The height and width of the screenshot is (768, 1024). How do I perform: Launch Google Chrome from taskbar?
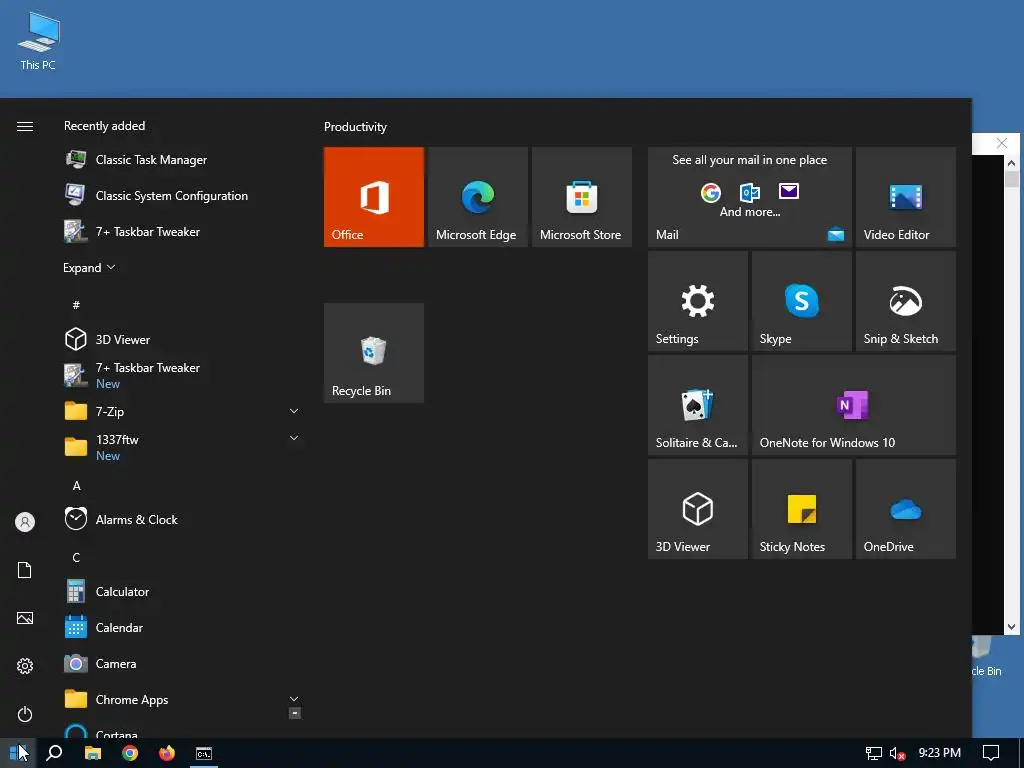[130, 753]
